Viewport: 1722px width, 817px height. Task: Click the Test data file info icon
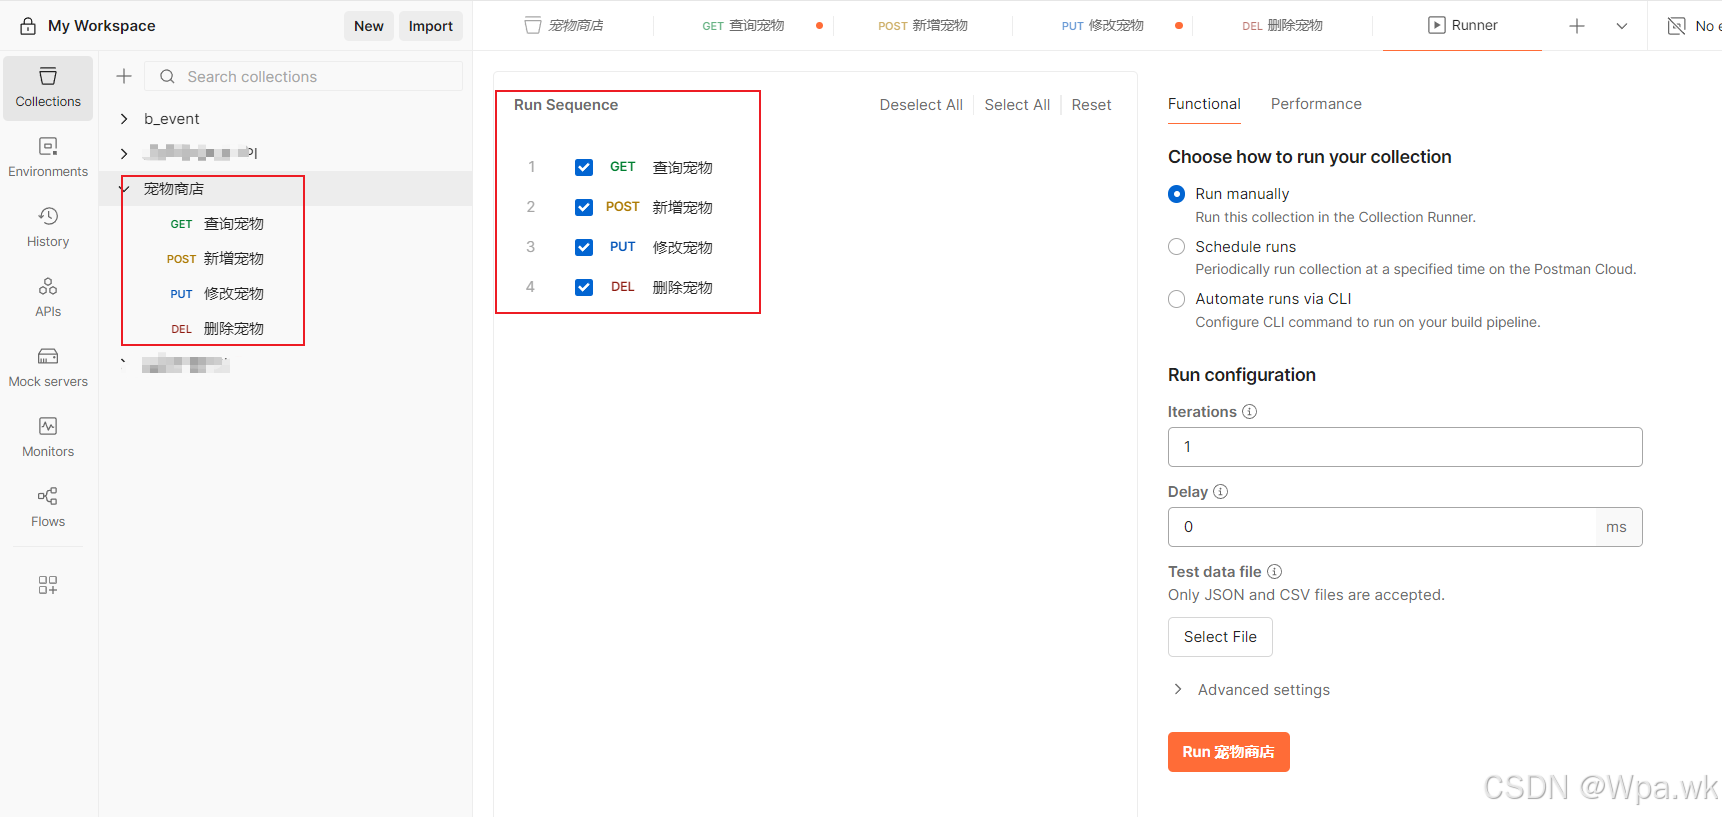(x=1275, y=572)
